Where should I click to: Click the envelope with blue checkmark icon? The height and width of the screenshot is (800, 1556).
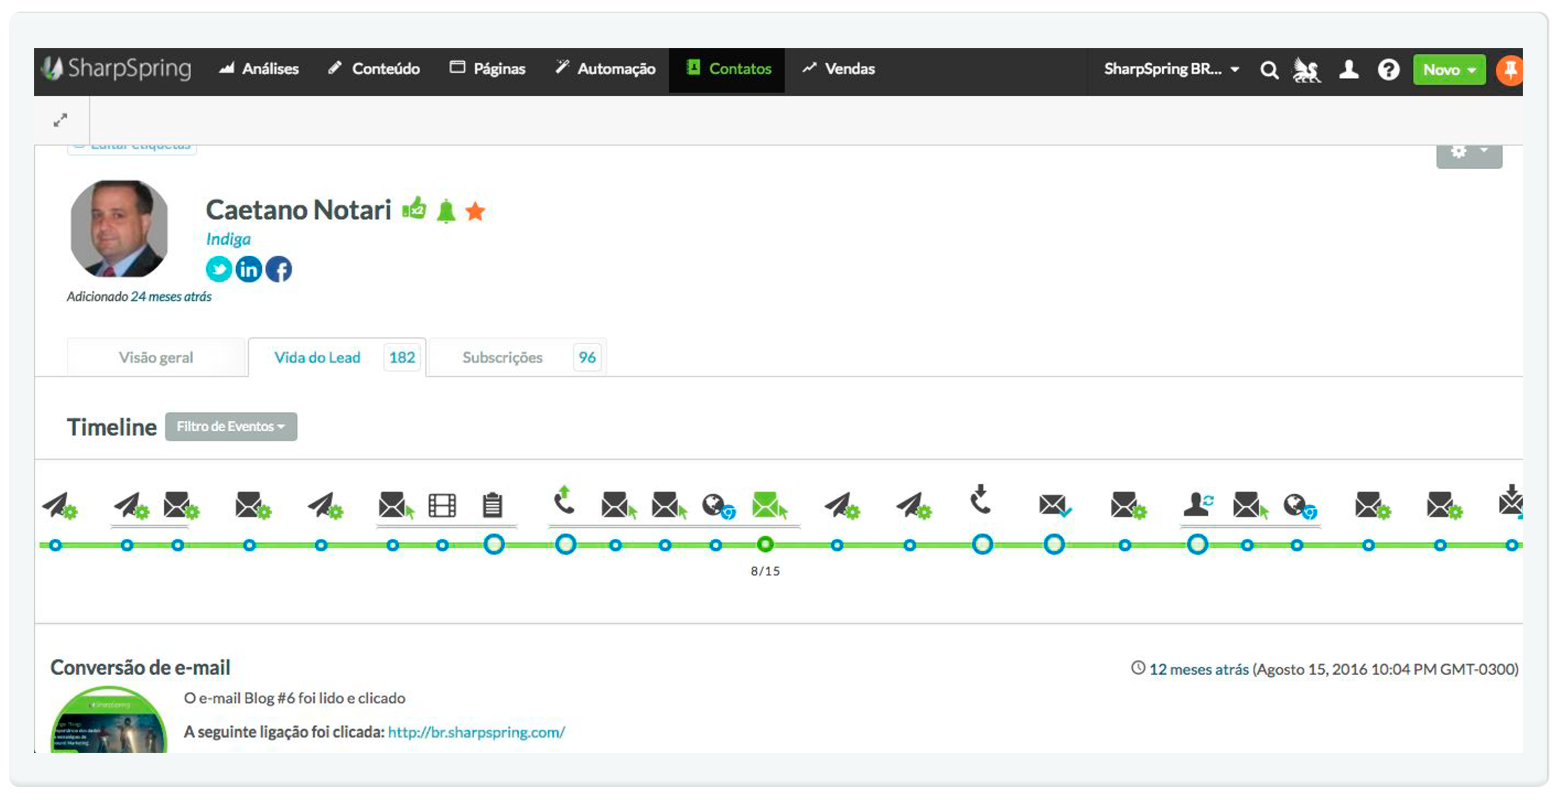1055,506
